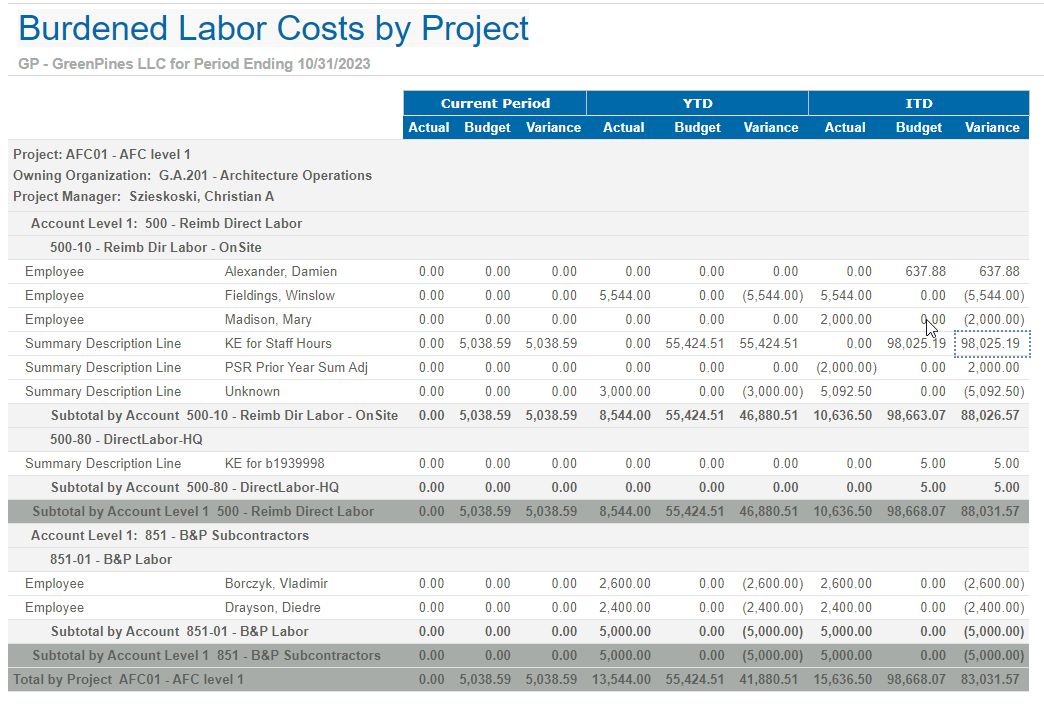Select the Current Period column group header
The height and width of the screenshot is (707, 1044).
495,103
